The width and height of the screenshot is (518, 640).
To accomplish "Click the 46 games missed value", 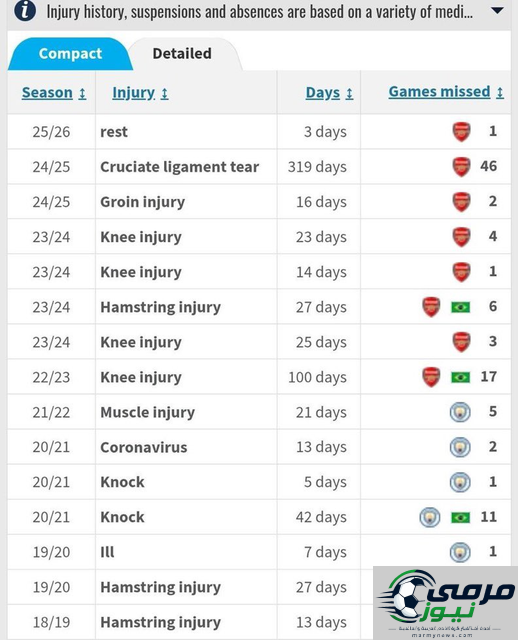I will 488,166.
